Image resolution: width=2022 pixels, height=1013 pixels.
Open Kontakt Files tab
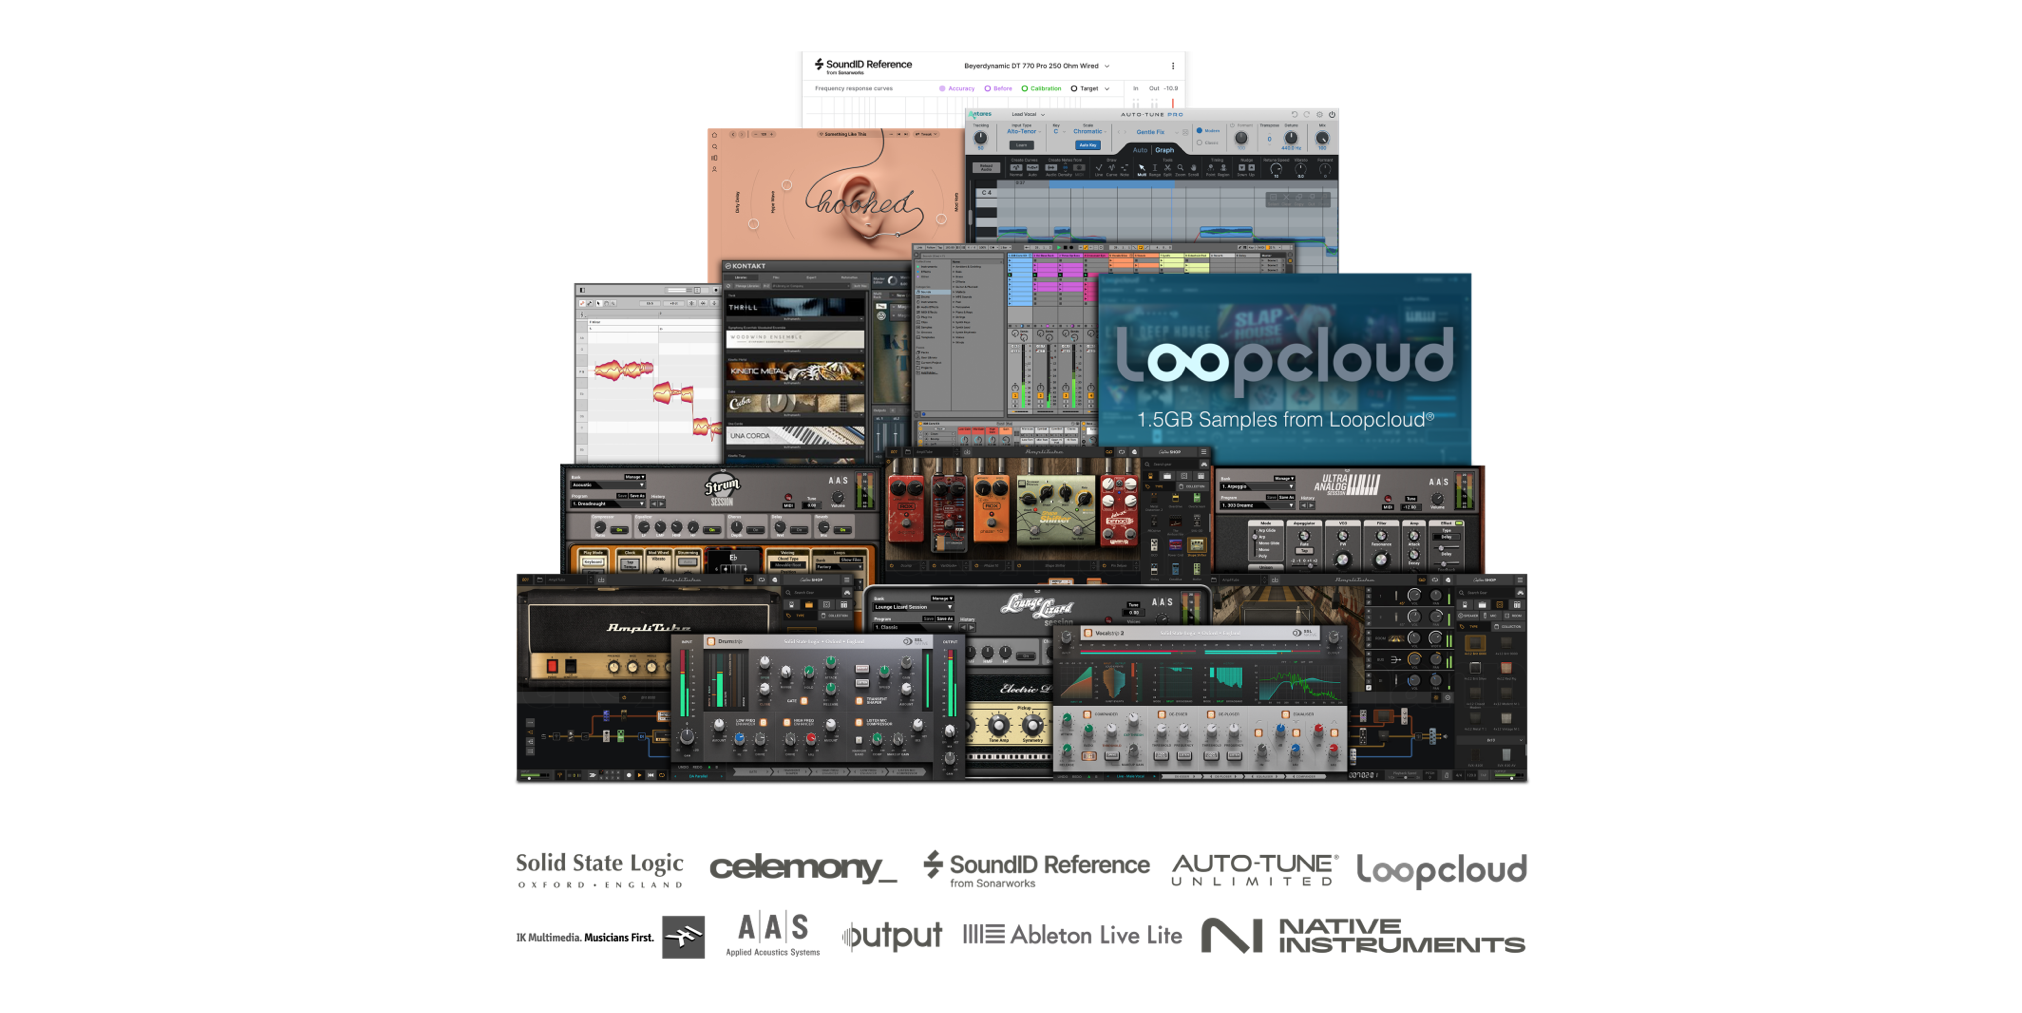tap(776, 277)
